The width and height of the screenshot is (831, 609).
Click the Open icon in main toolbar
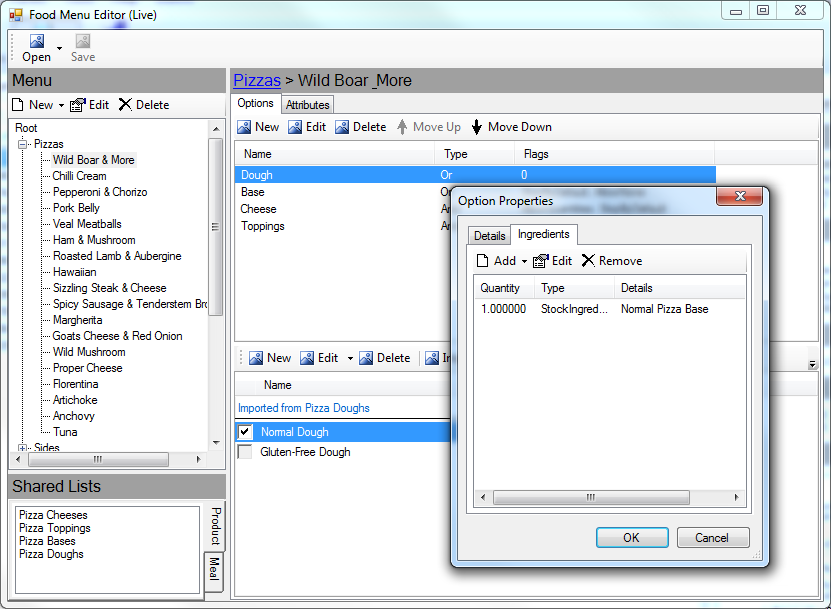pos(36,42)
